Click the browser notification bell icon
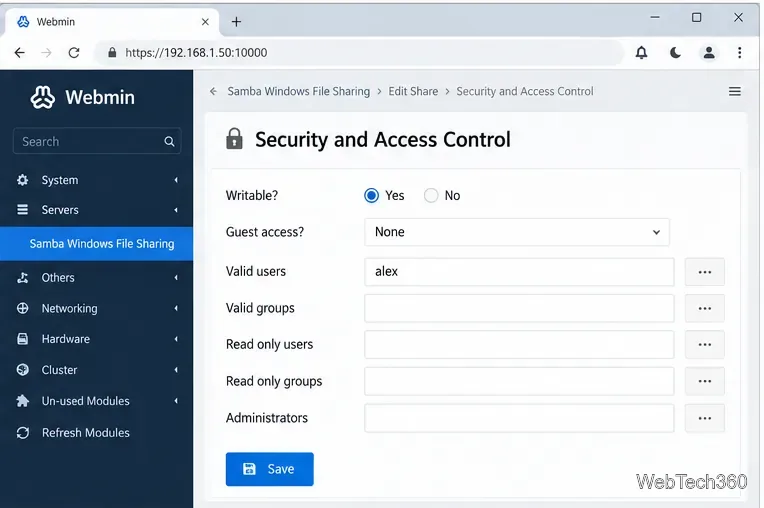The height and width of the screenshot is (508, 764). pyautogui.click(x=641, y=53)
